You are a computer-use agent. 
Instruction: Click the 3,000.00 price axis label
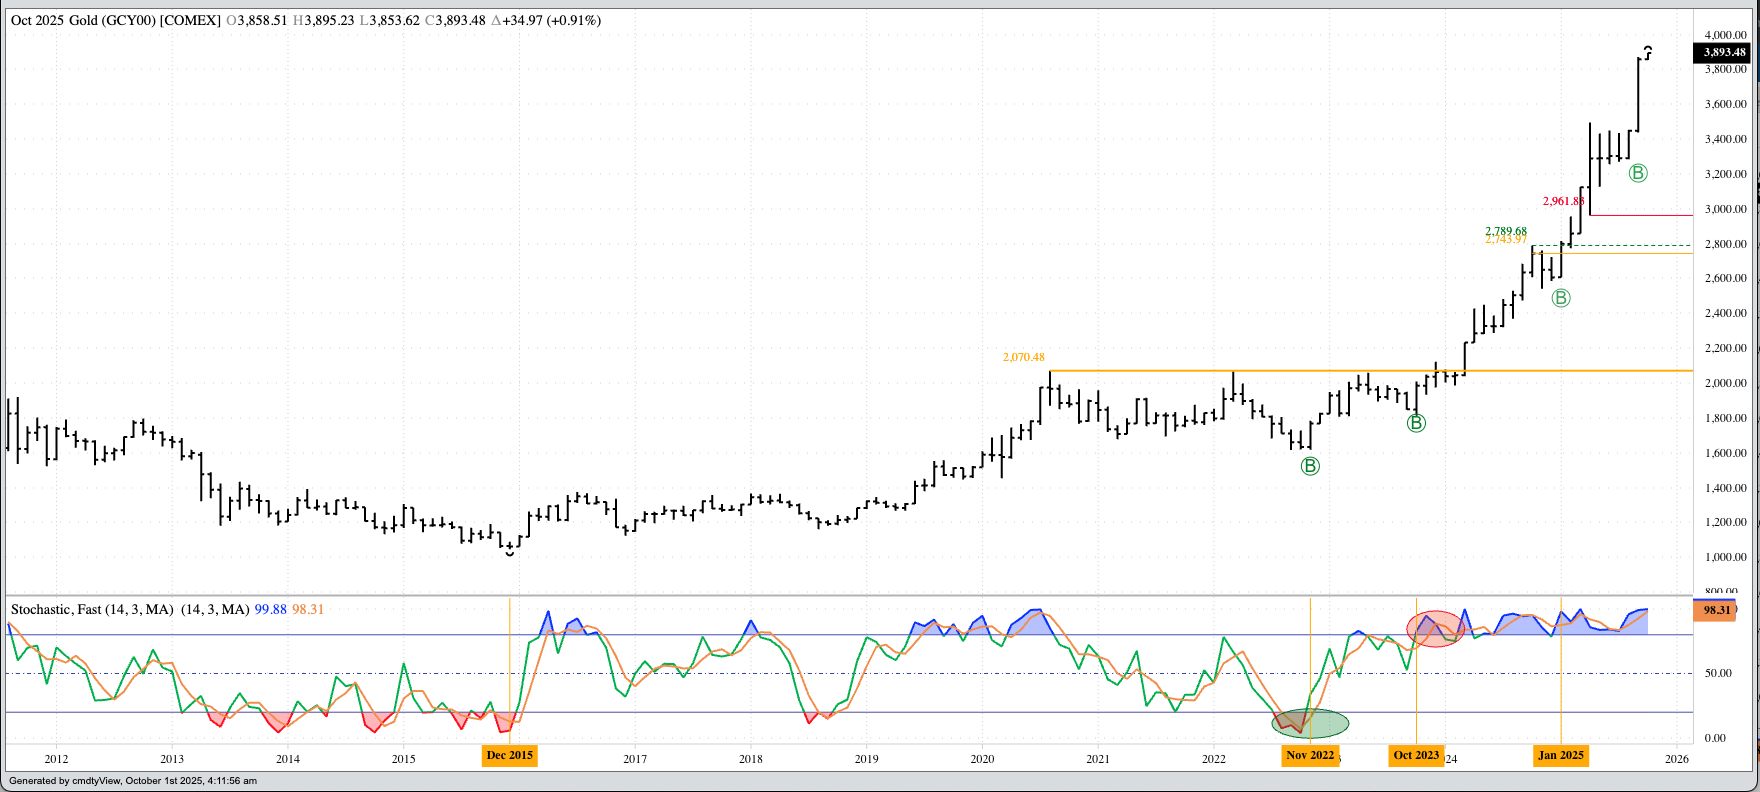pos(1726,209)
